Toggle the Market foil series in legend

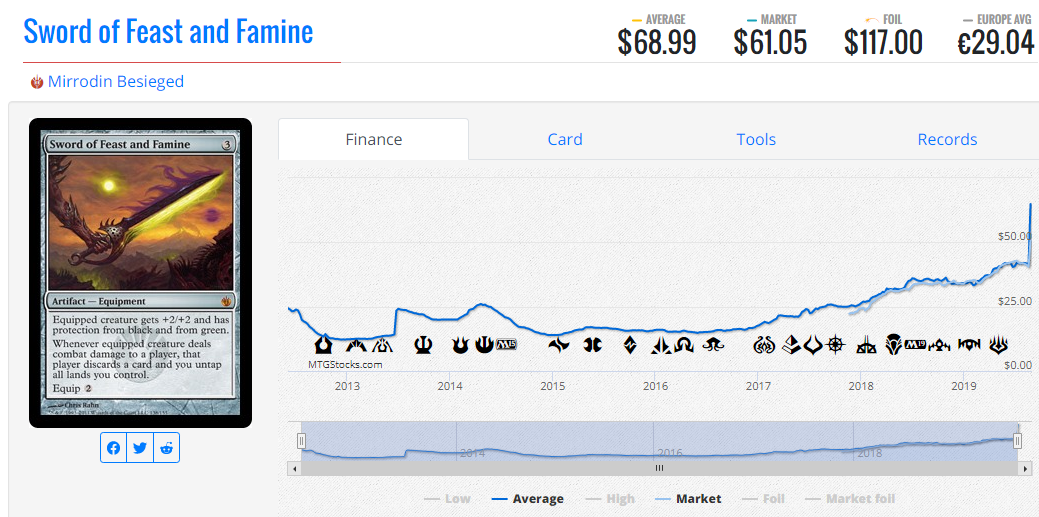pyautogui.click(x=850, y=499)
